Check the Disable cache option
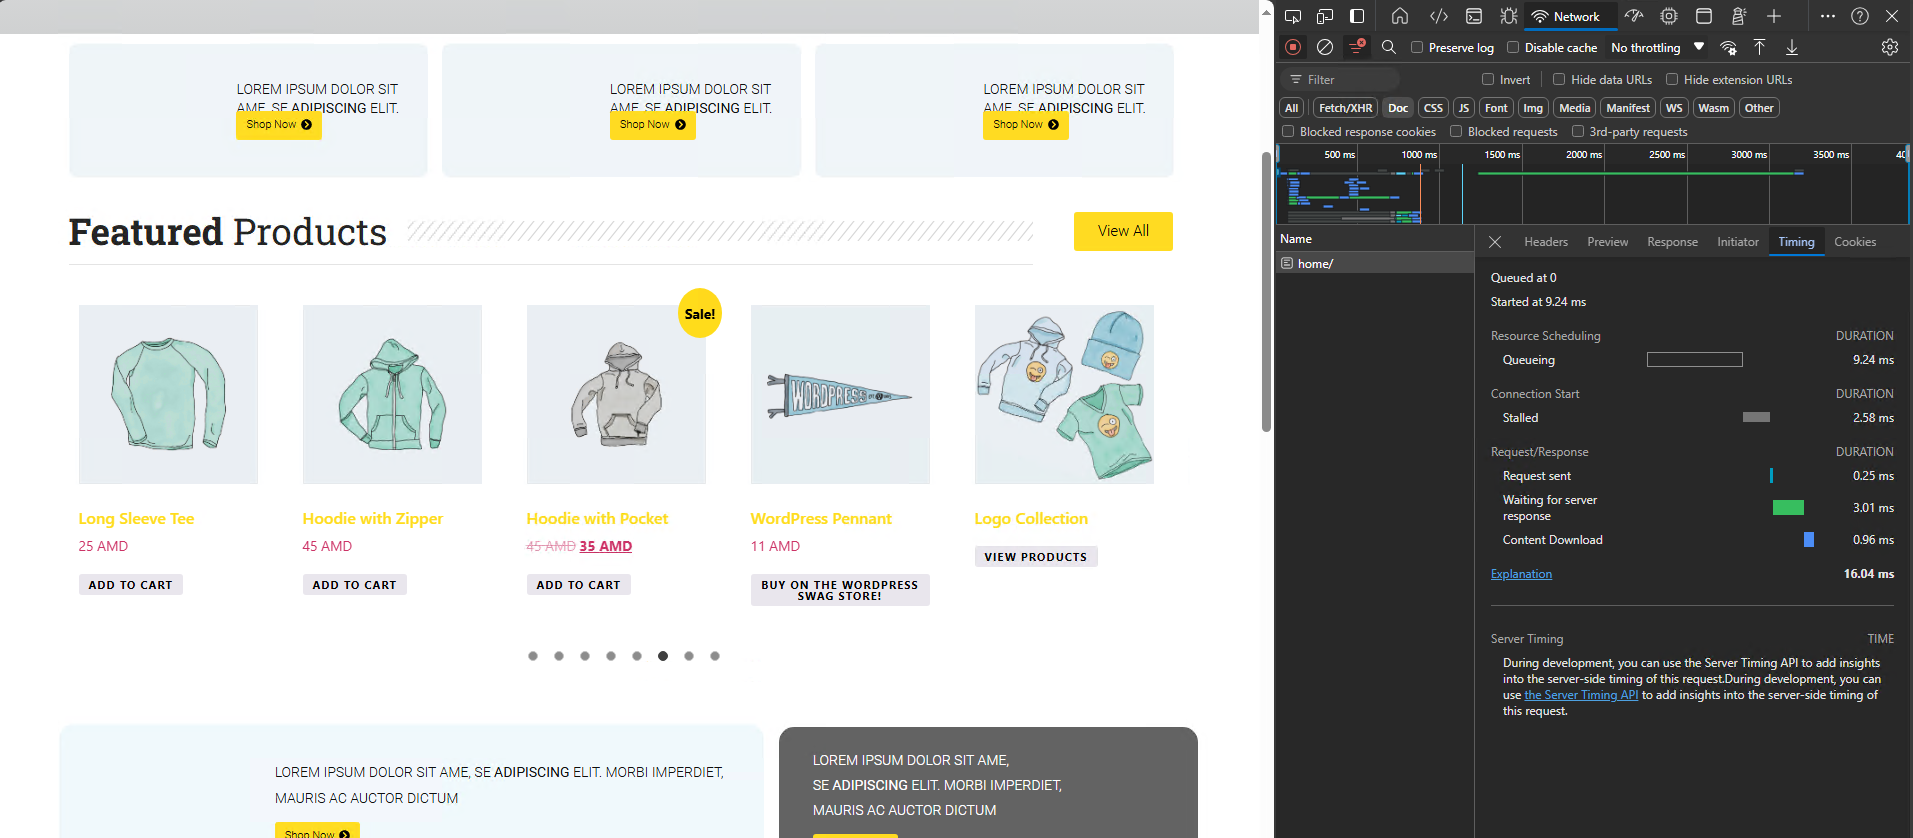The image size is (1913, 838). pyautogui.click(x=1513, y=47)
